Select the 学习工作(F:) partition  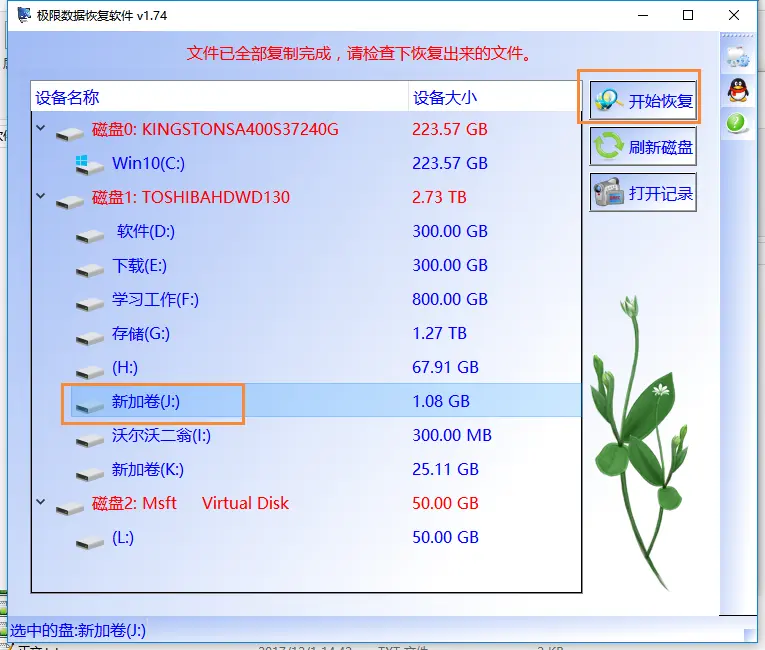coord(306,299)
